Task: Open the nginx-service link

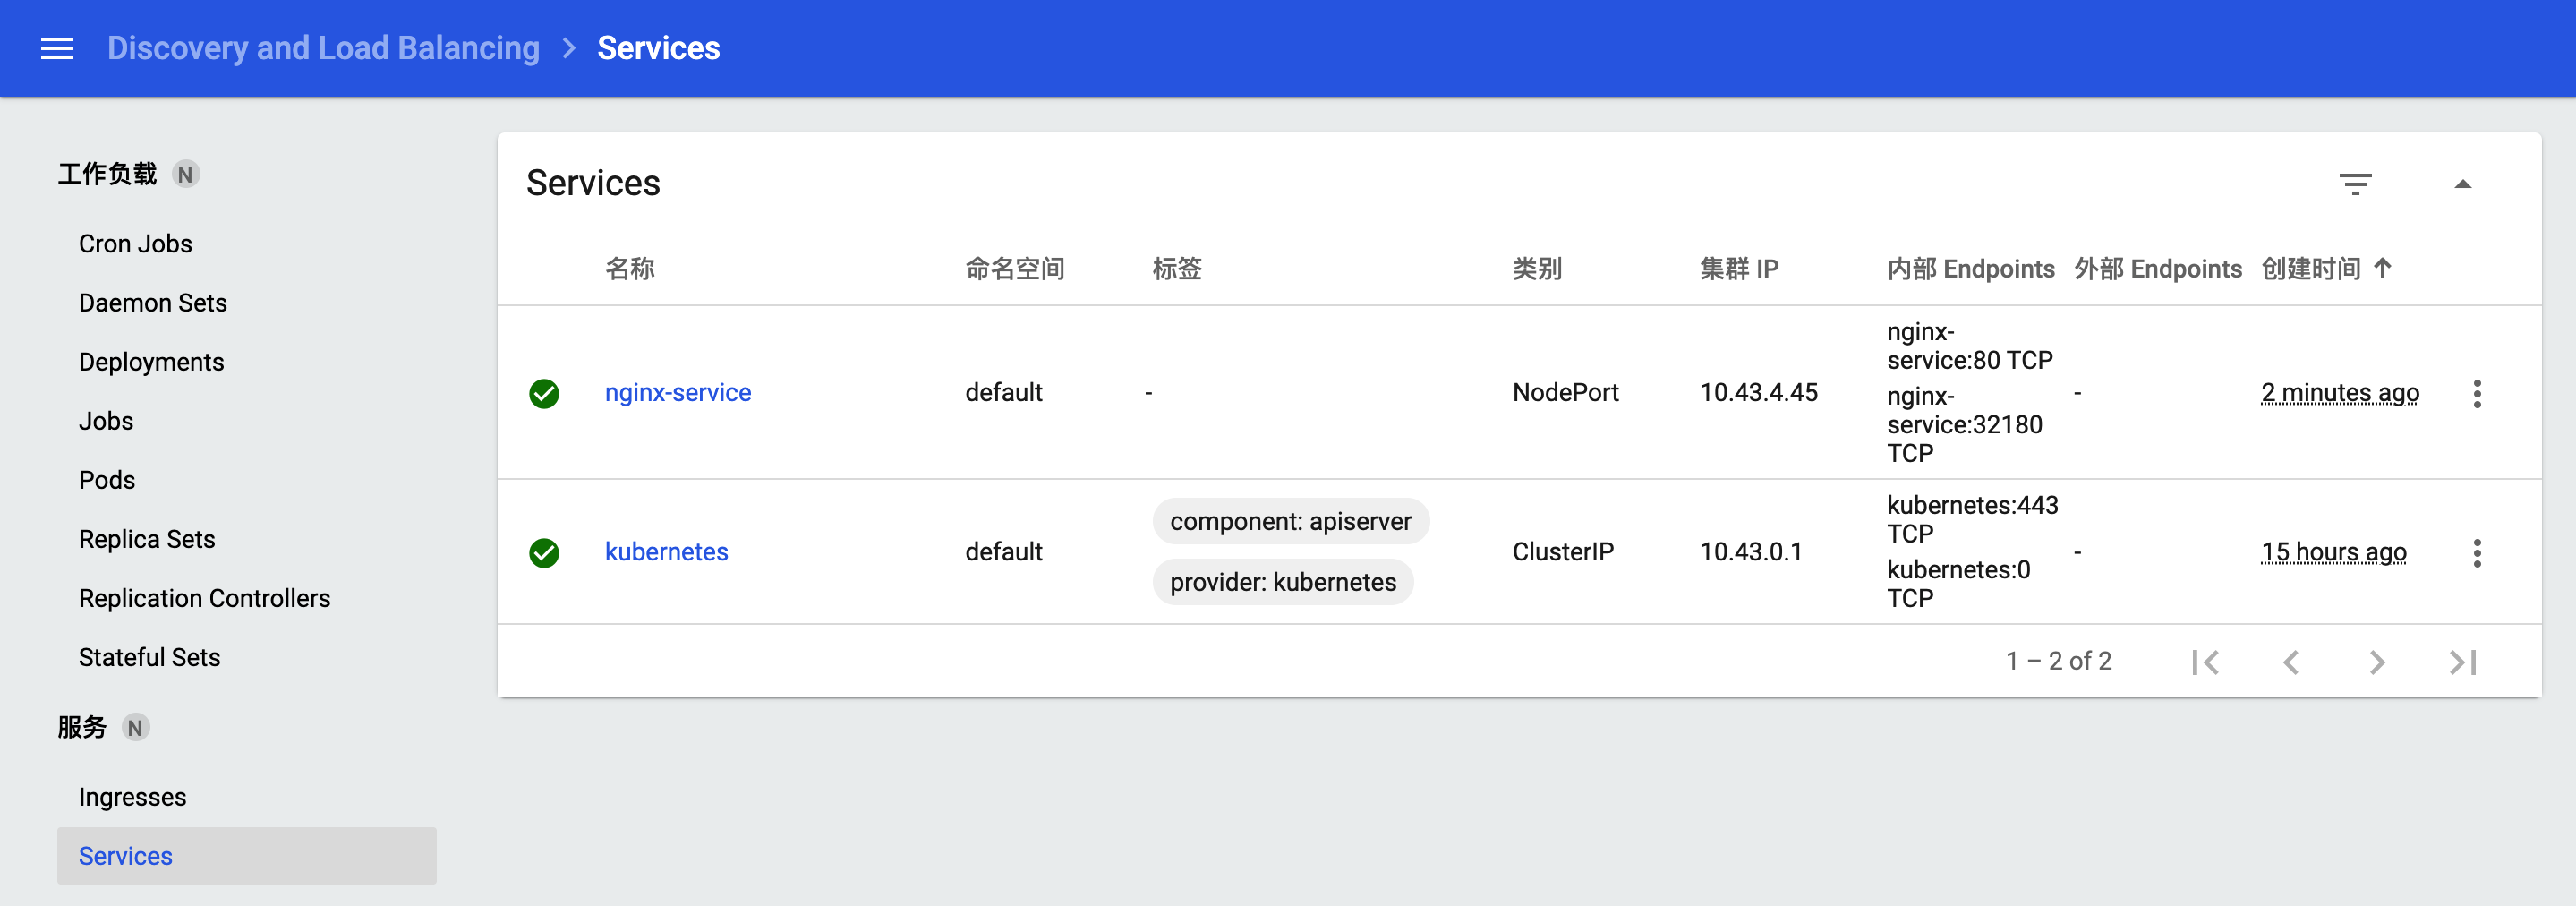Action: (x=678, y=392)
